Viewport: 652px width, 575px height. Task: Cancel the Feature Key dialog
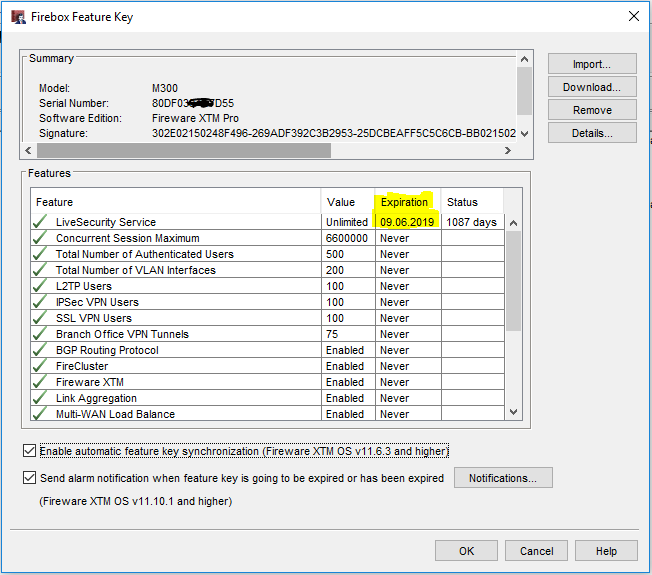pos(536,551)
